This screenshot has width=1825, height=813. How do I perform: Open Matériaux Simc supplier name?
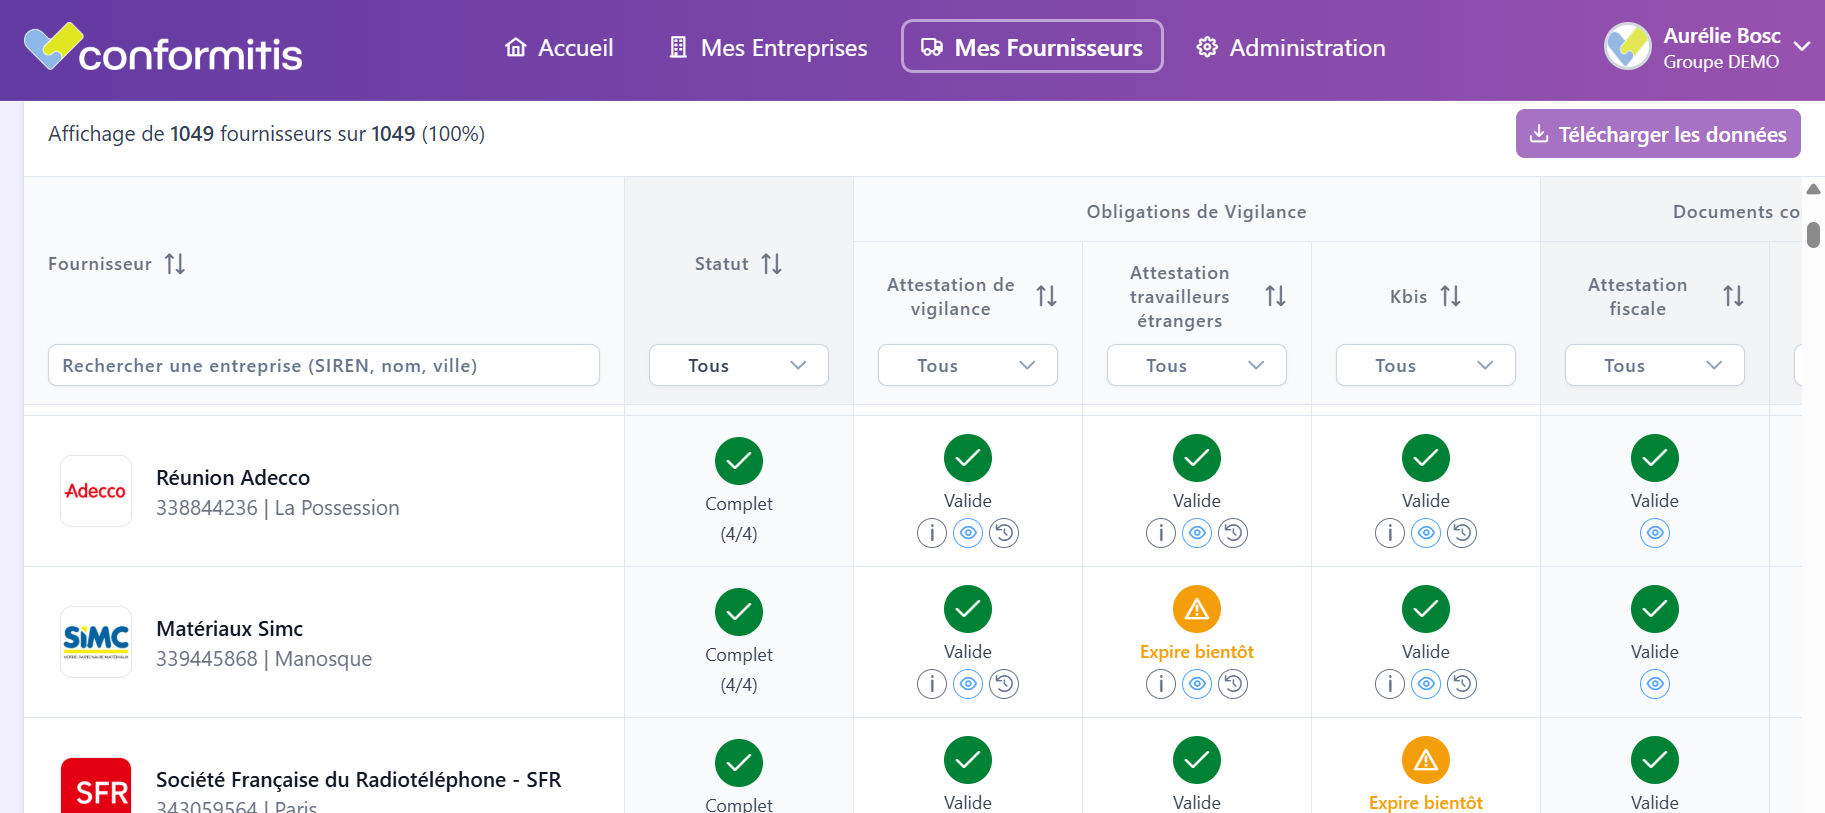point(229,629)
